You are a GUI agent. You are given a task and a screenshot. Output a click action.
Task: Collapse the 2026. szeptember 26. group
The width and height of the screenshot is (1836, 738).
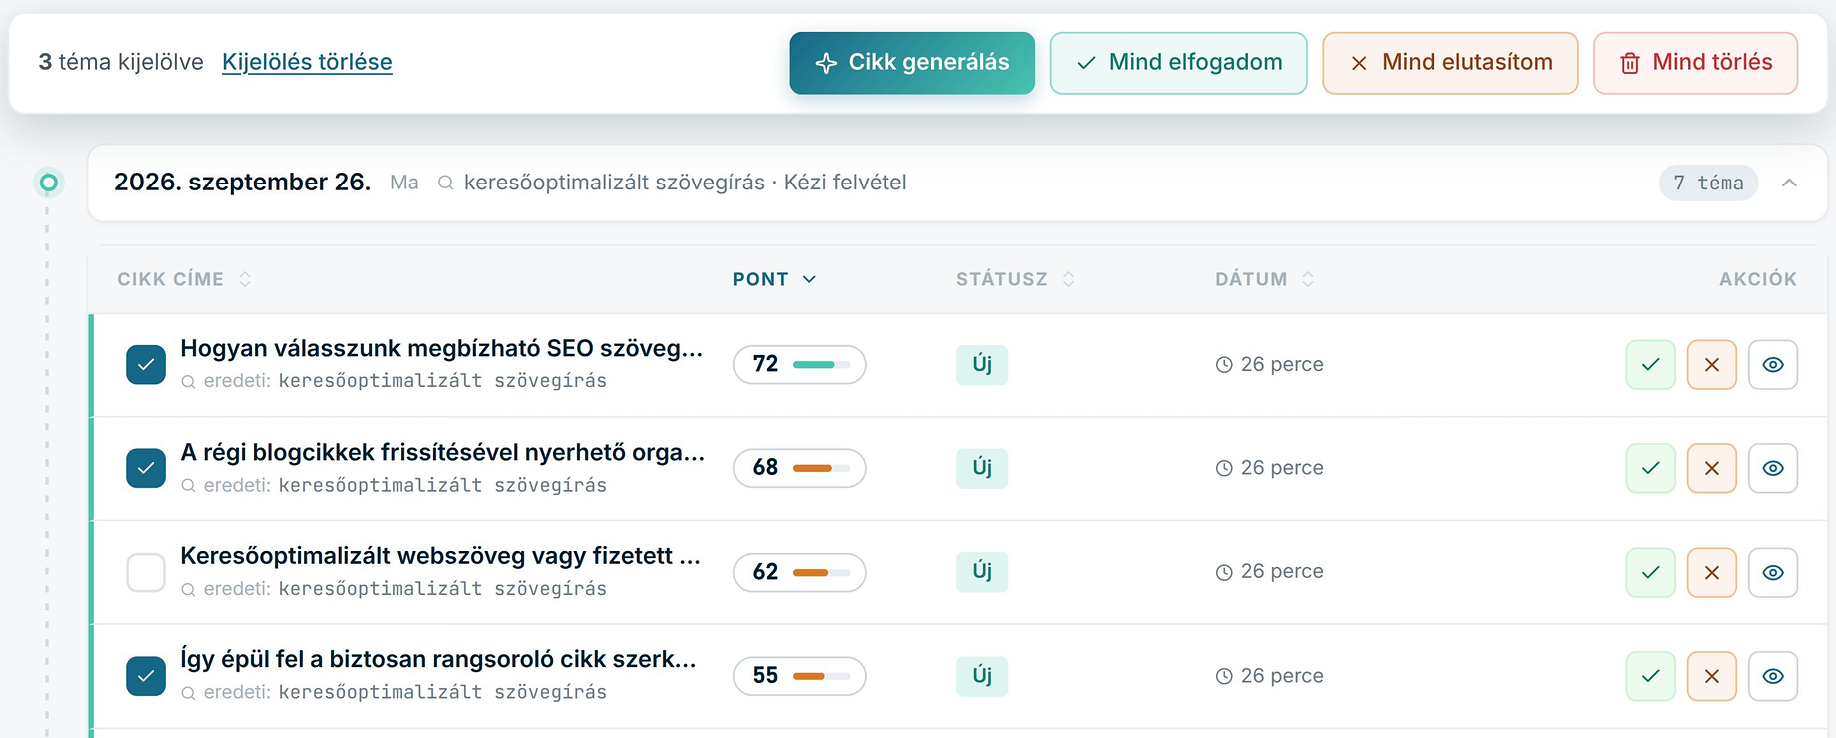[1789, 183]
